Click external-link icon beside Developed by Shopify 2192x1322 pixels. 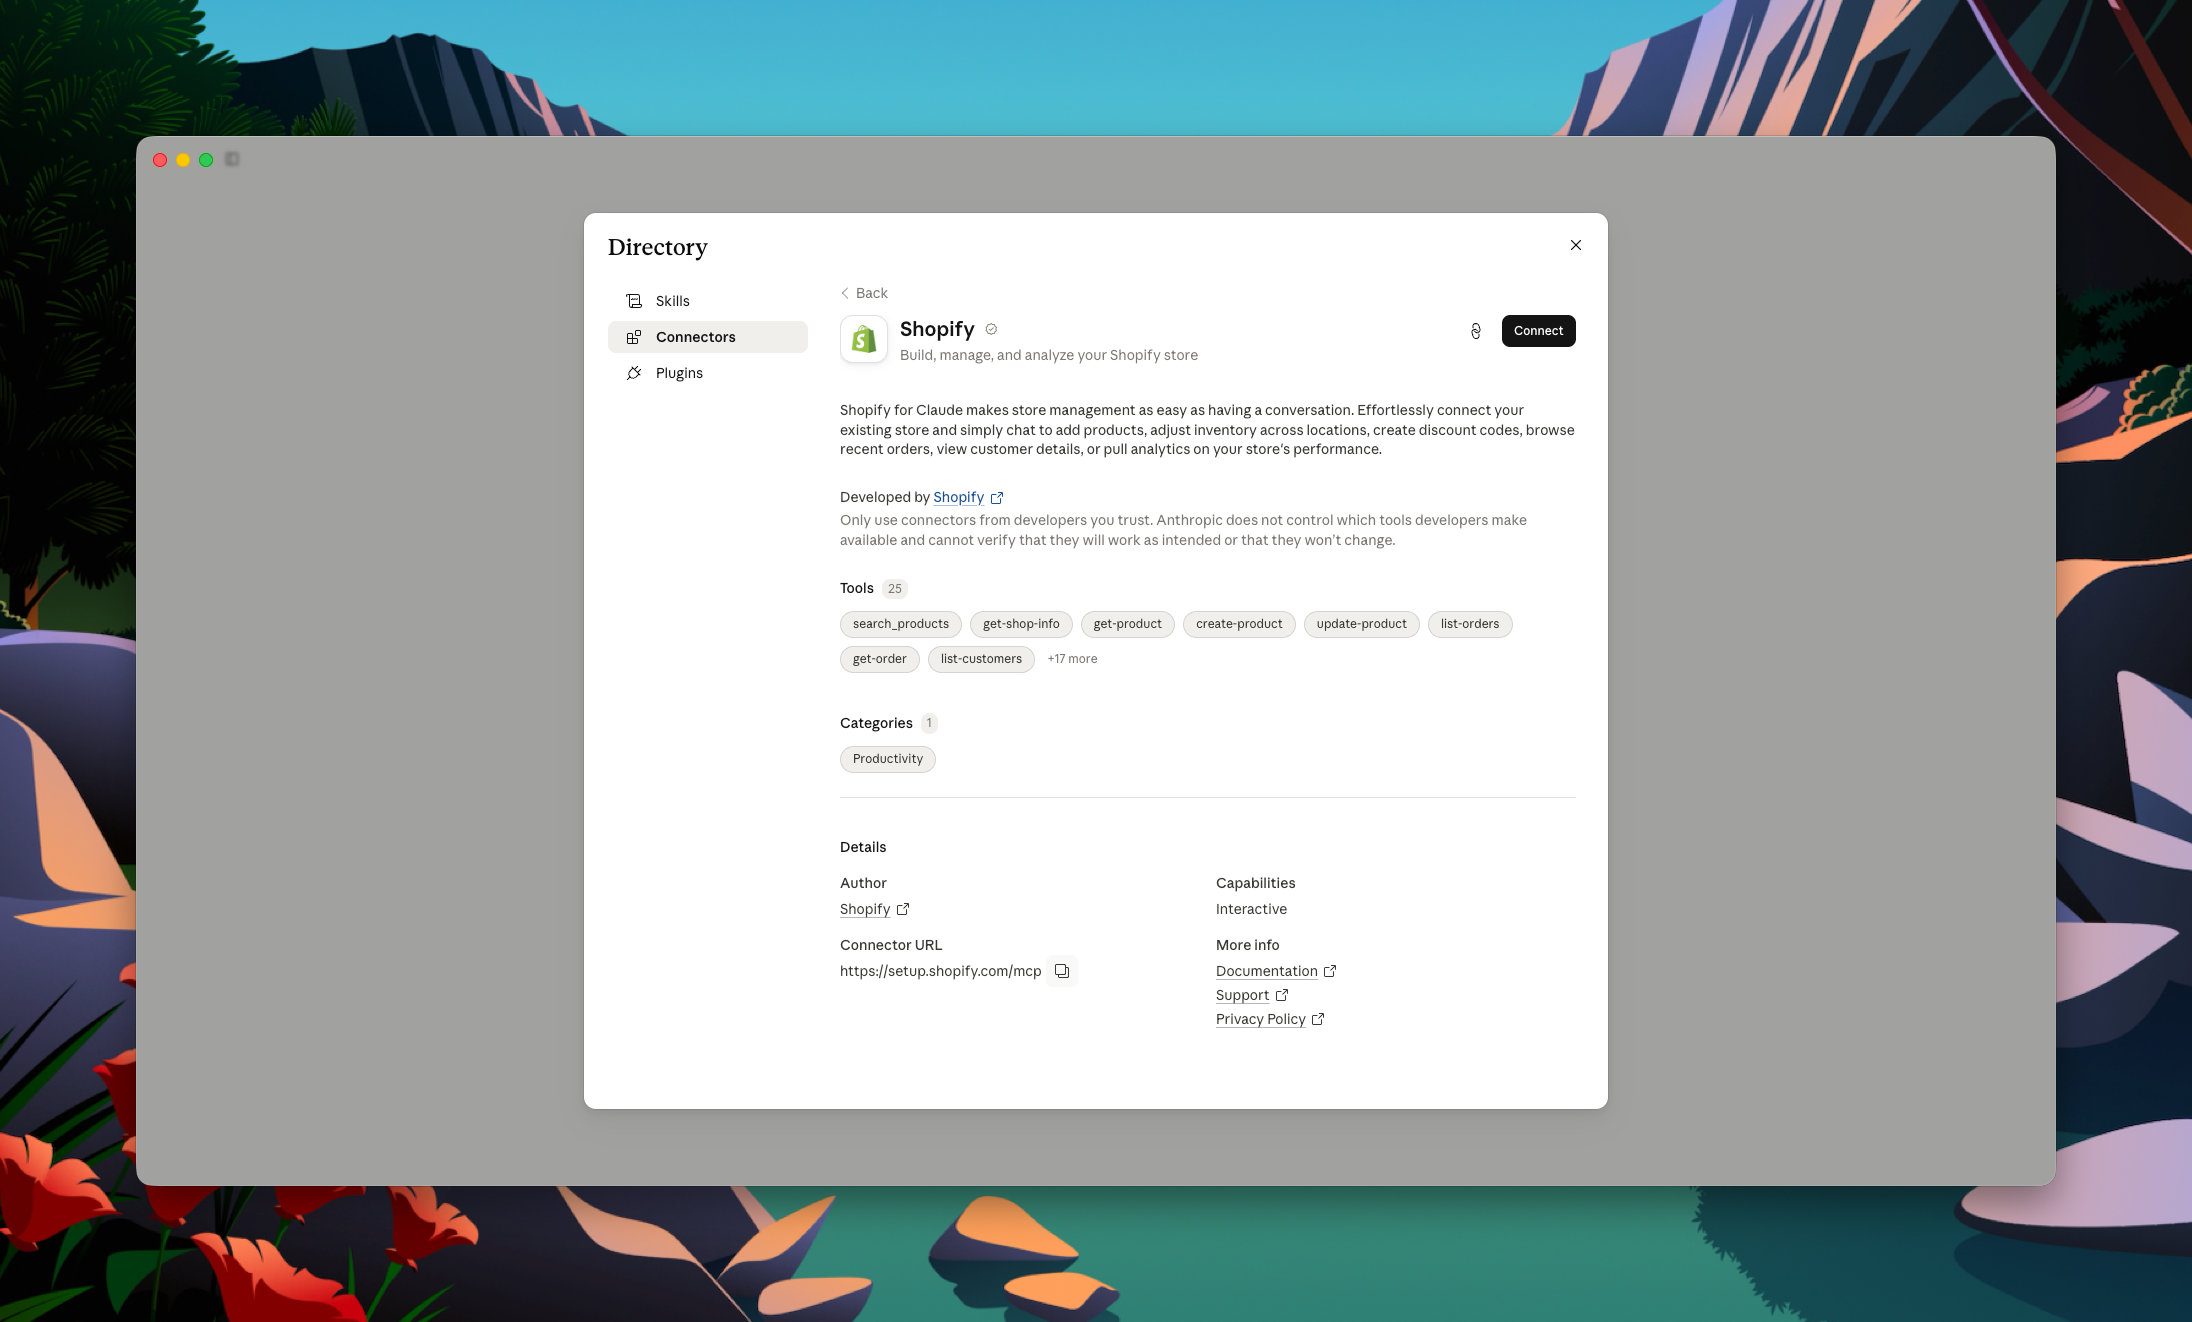point(997,498)
